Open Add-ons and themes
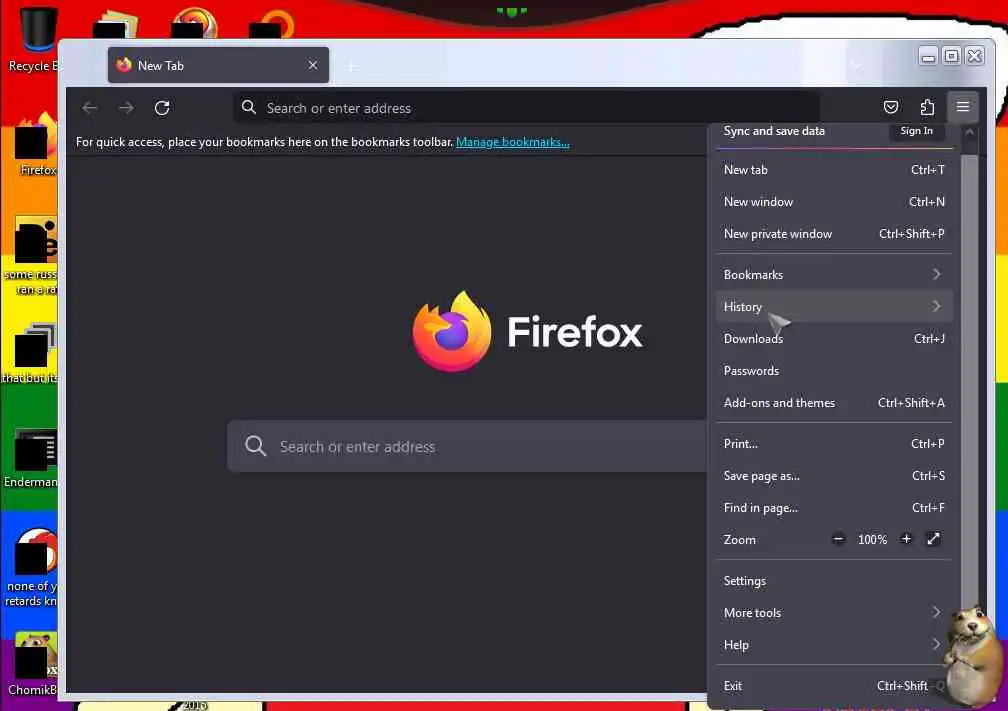This screenshot has width=1008, height=711. [834, 403]
